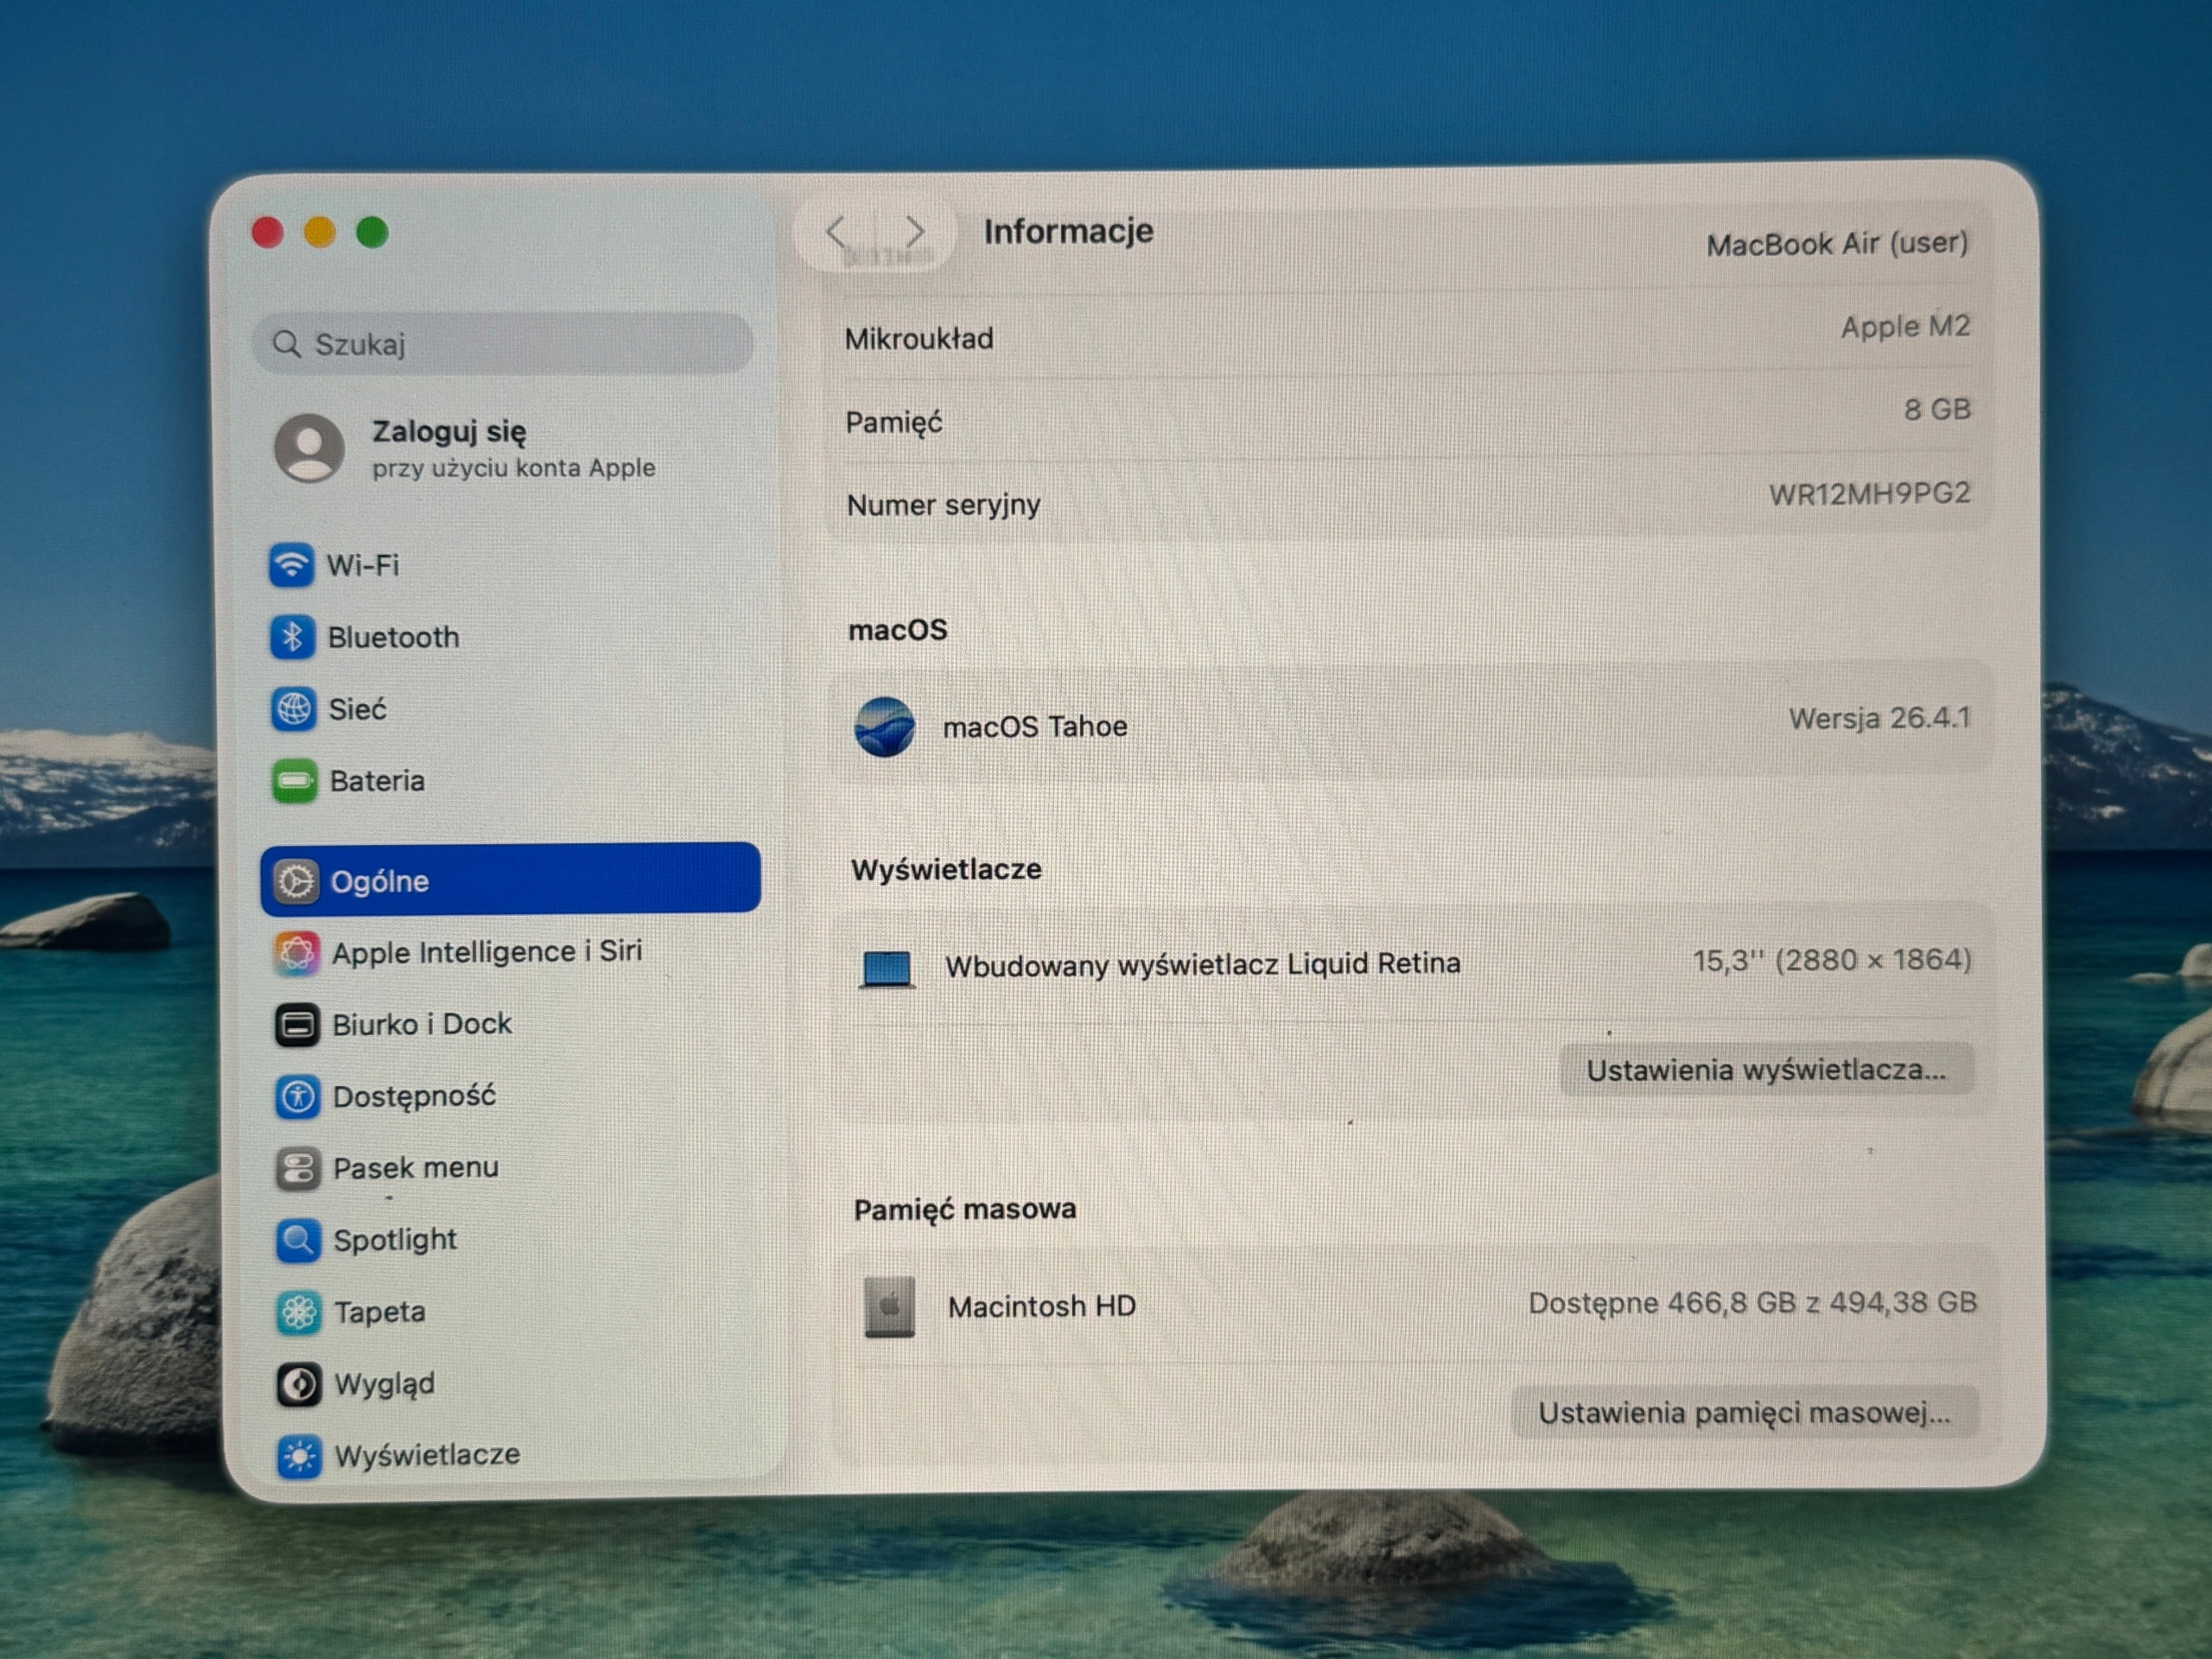Select Biurko i Dock in sidebar
2212x1659 pixels.
[512, 1025]
